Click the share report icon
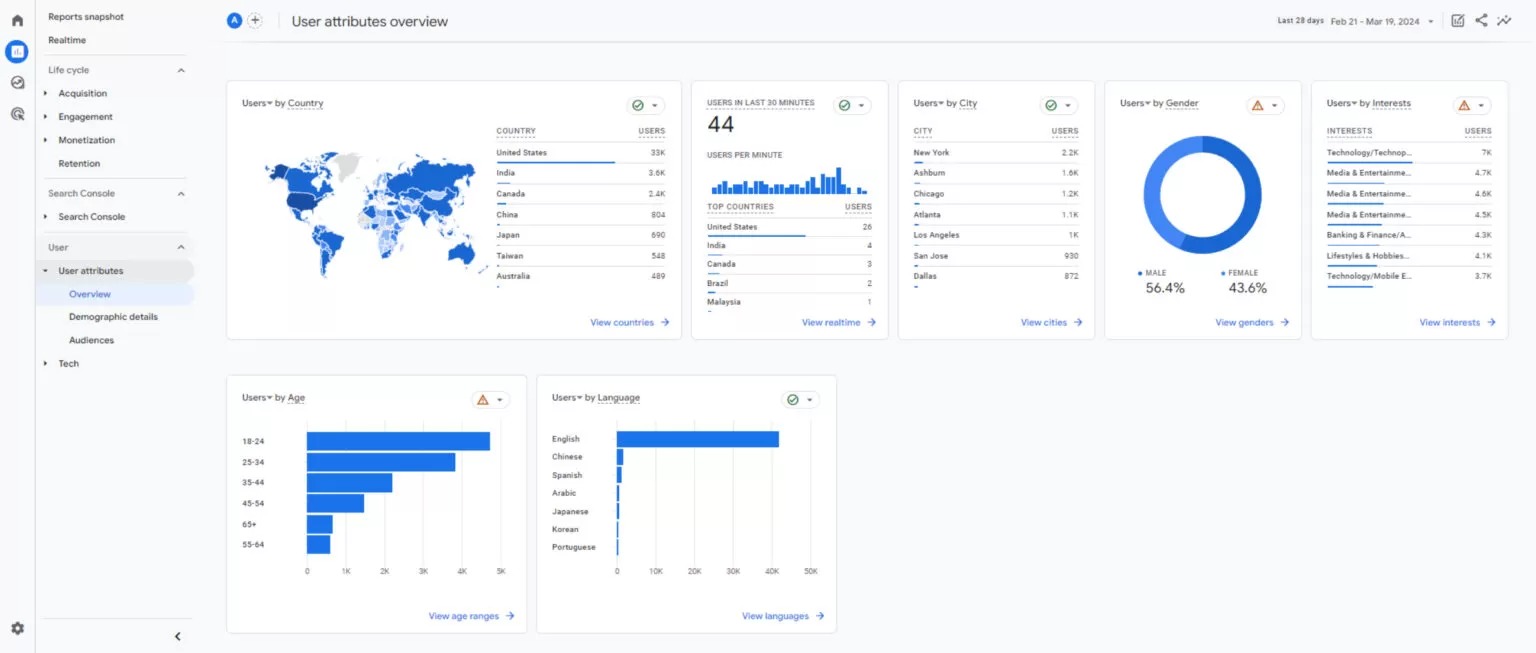The height and width of the screenshot is (653, 1536). 1481,21
